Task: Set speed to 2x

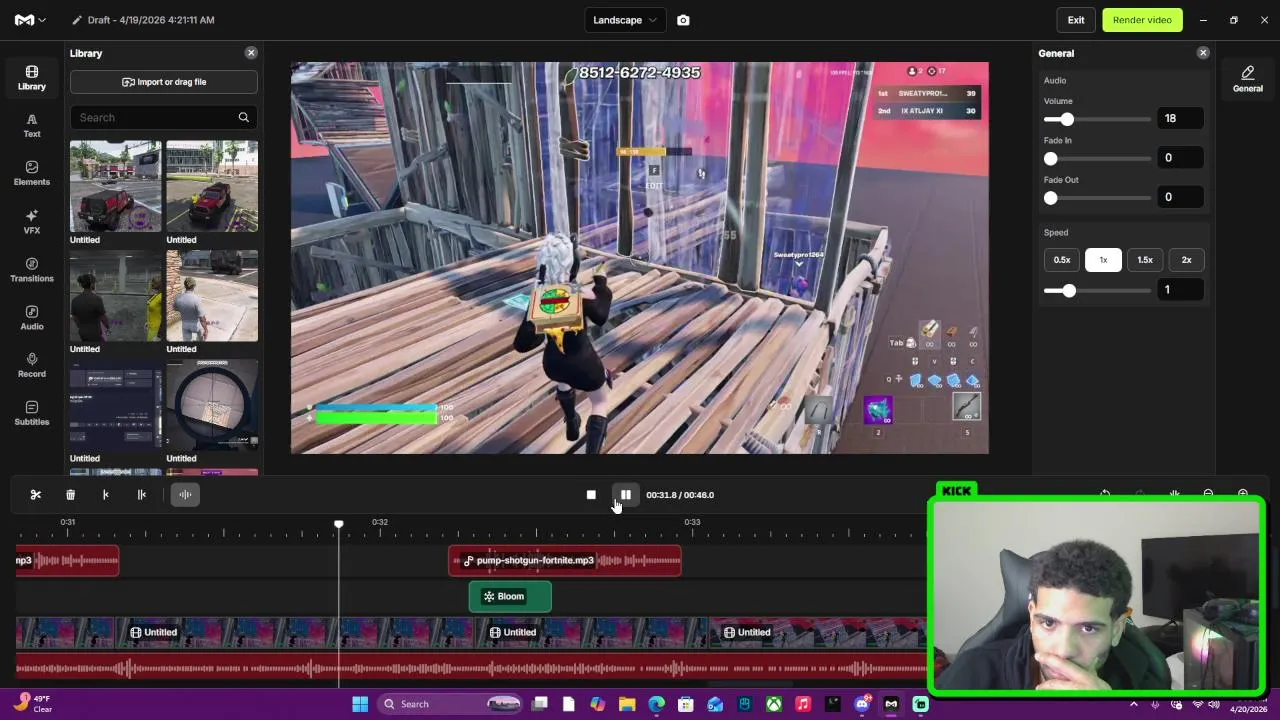Action: (1186, 260)
